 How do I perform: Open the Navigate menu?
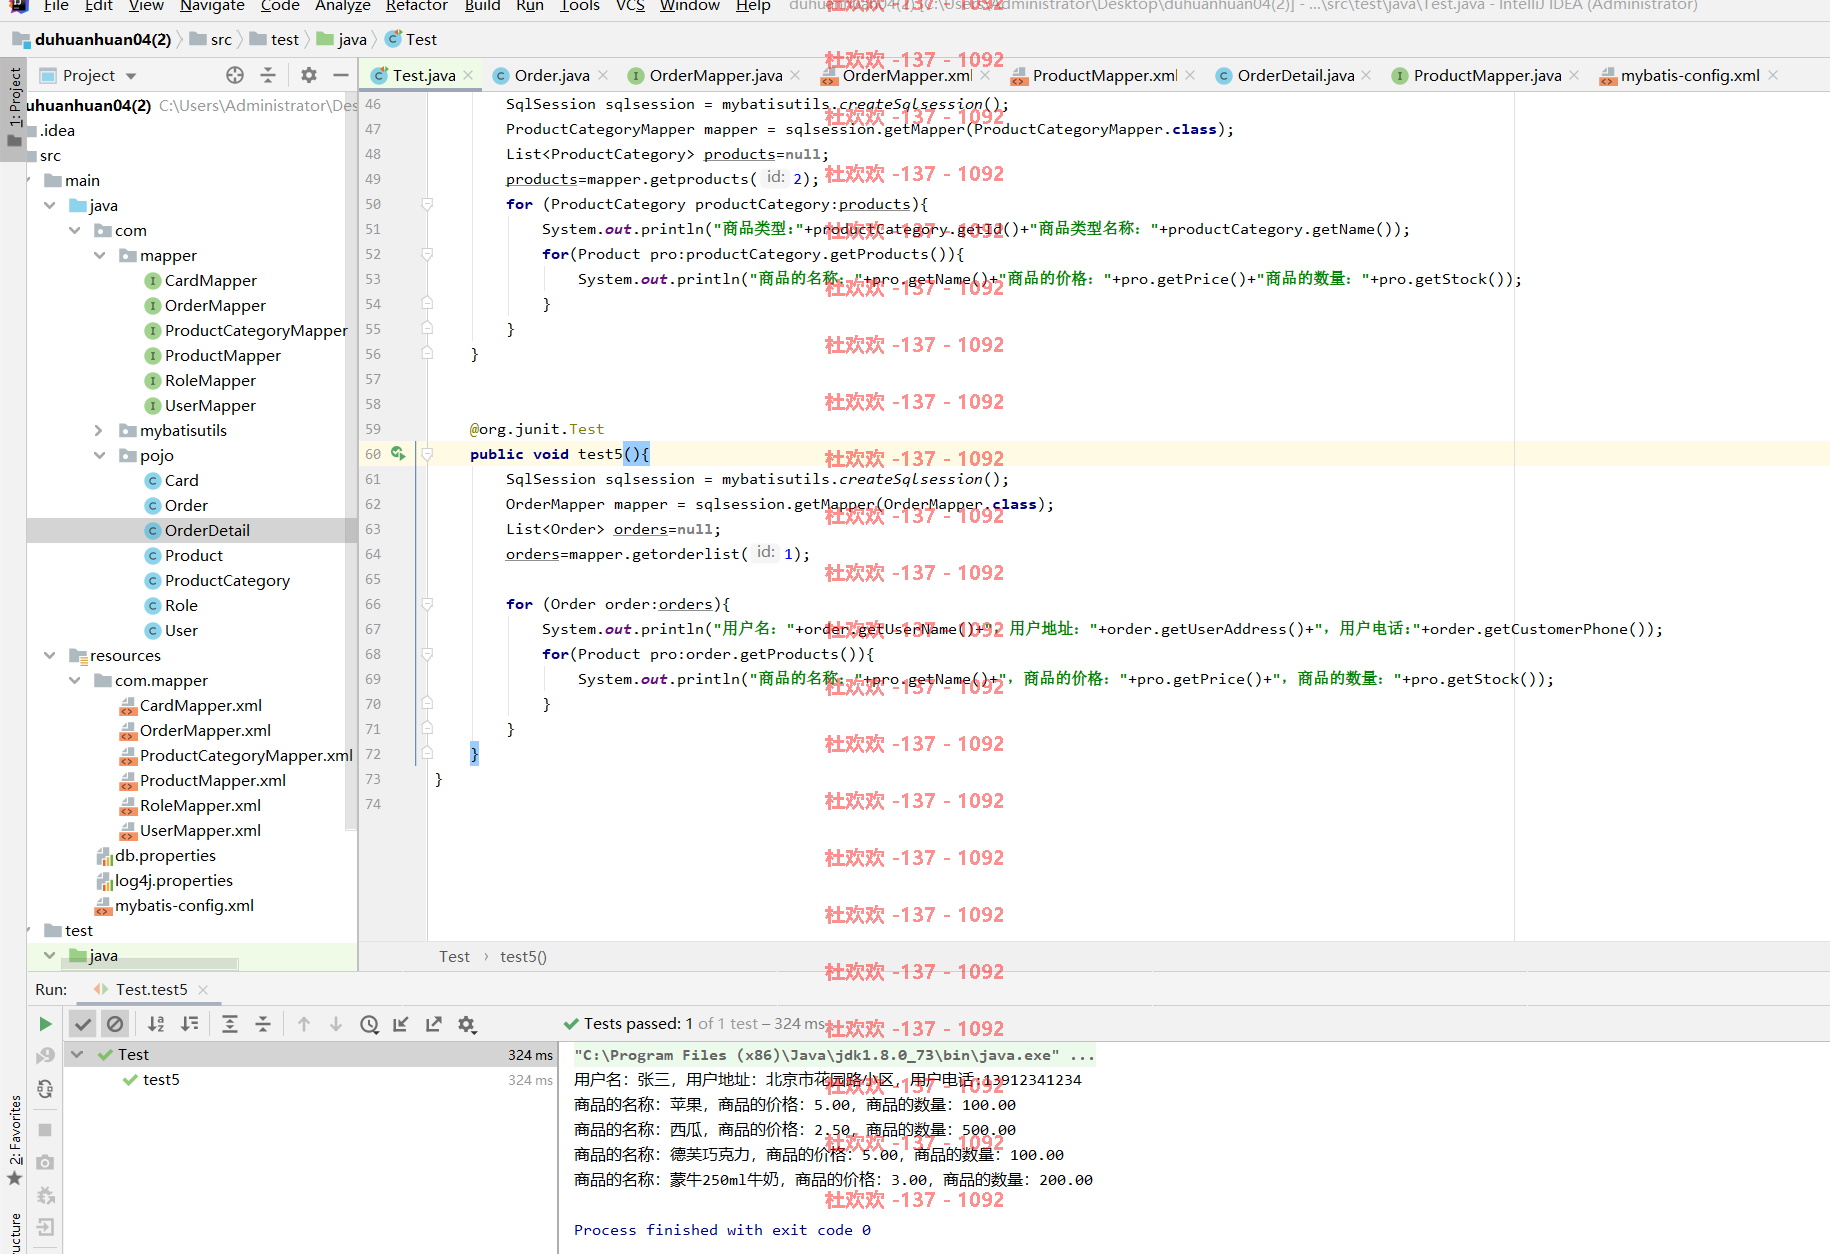click(212, 6)
